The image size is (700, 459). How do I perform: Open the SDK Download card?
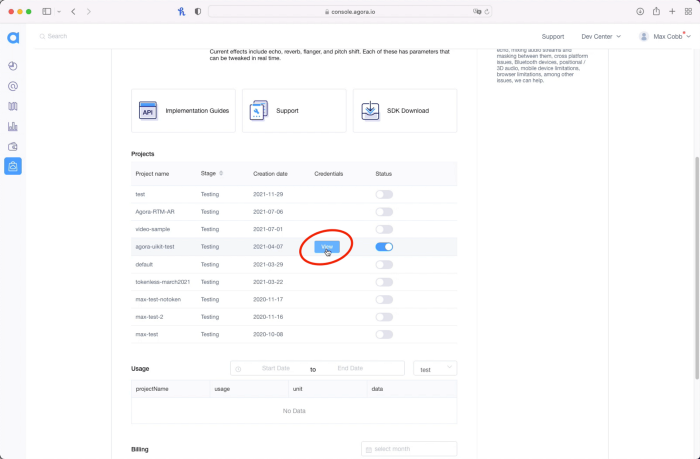pyautogui.click(x=405, y=111)
